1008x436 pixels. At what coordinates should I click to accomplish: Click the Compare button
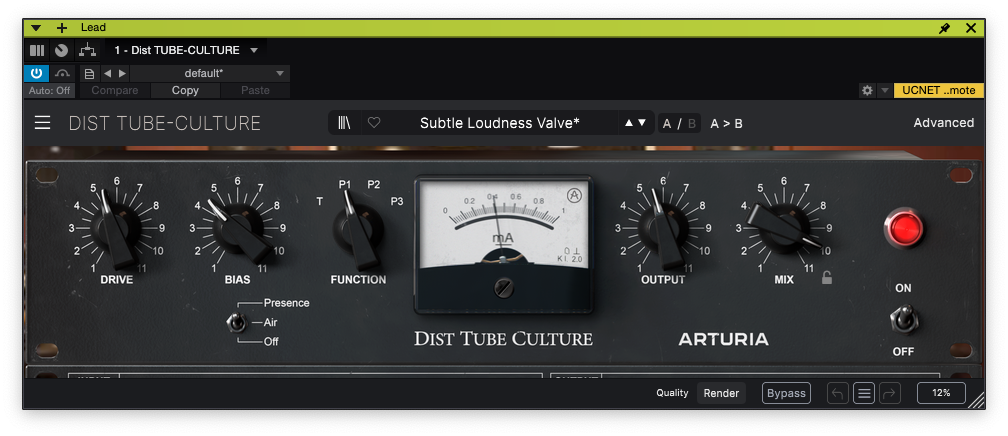tap(114, 91)
